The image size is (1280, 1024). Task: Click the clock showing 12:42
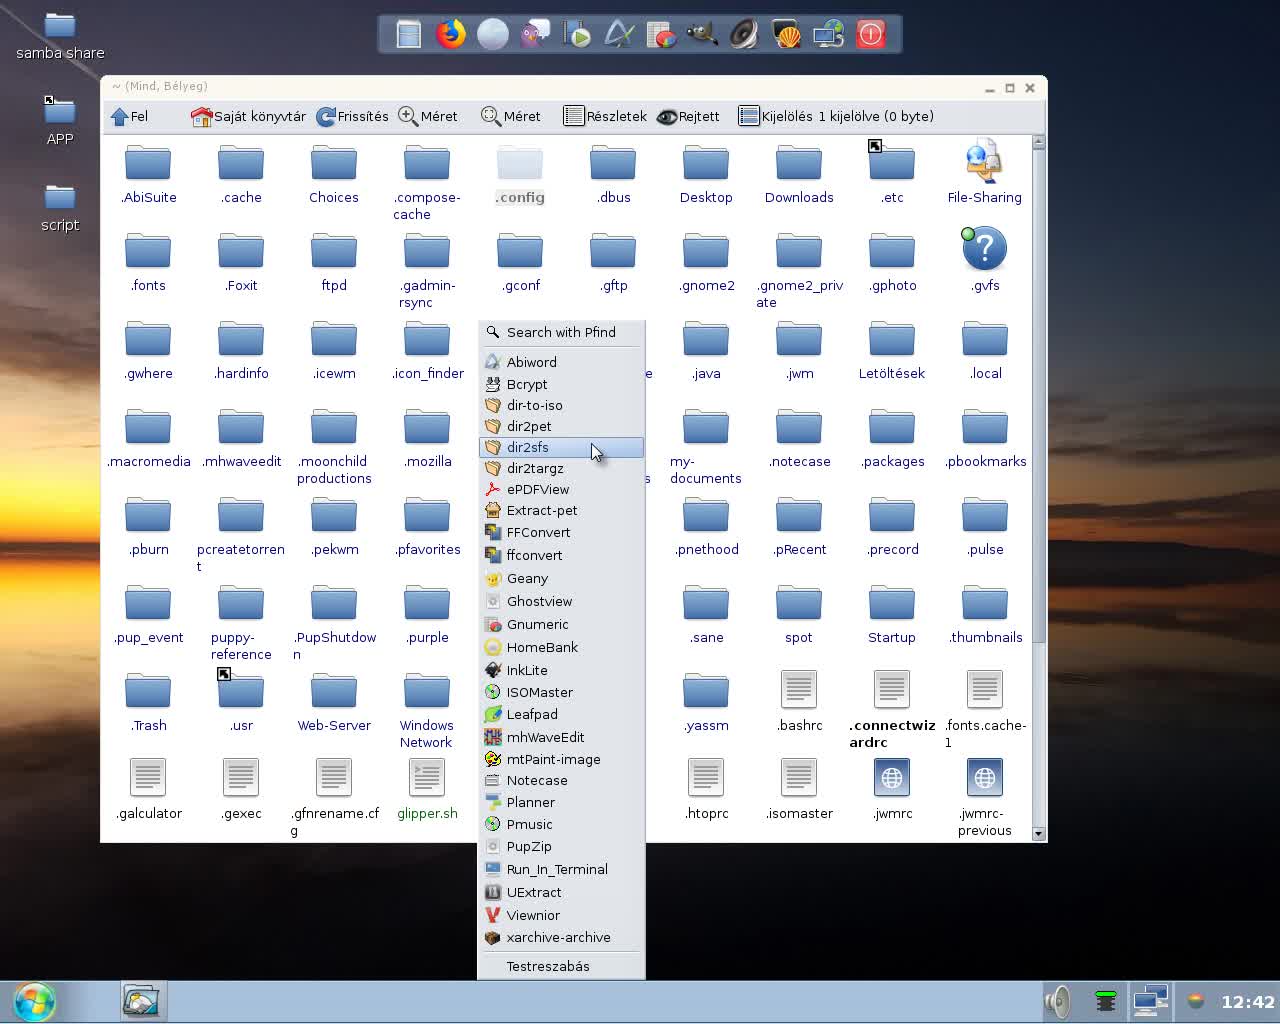[x=1247, y=1002]
